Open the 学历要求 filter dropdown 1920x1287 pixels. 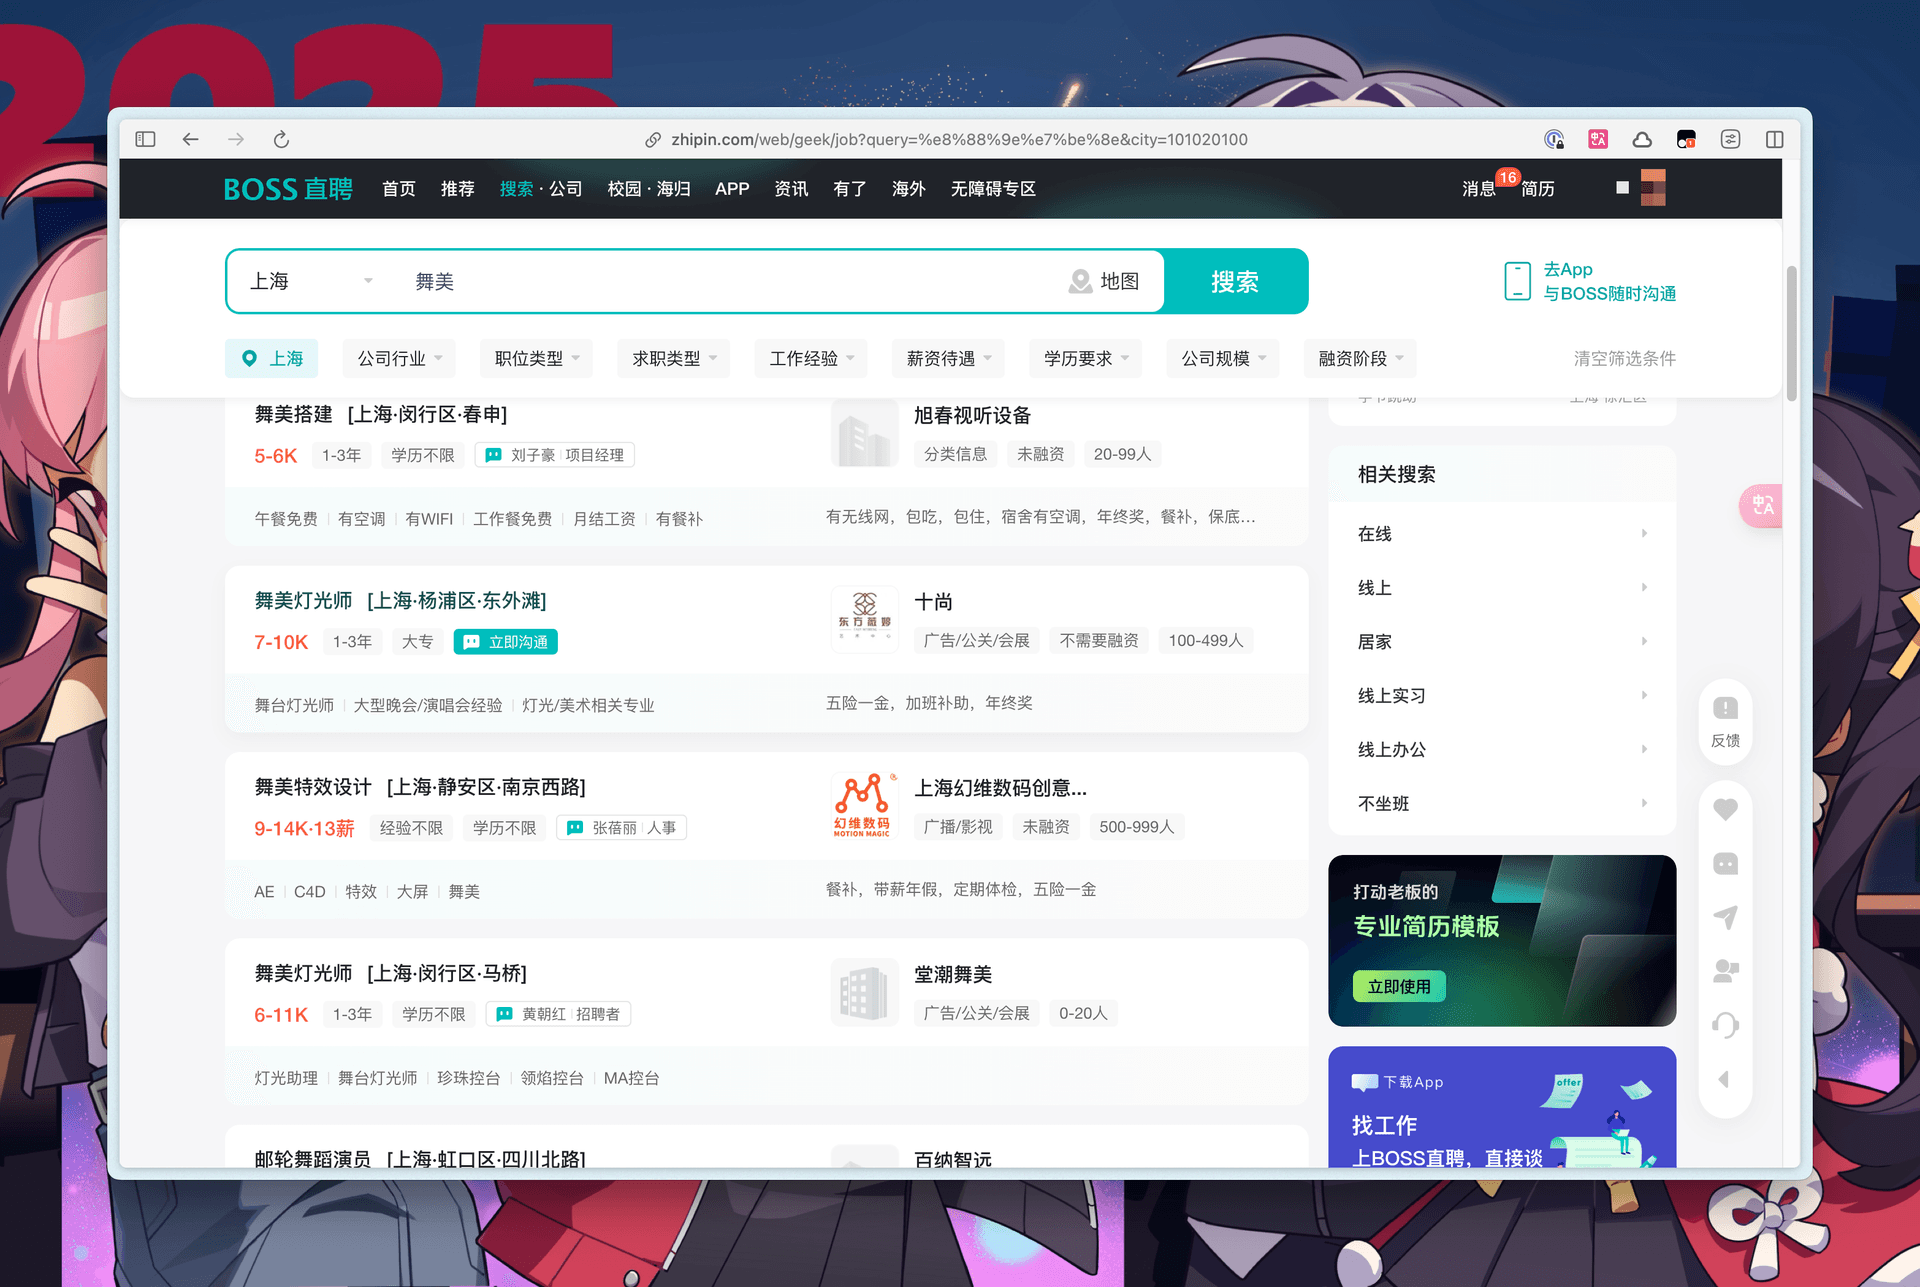(1085, 358)
